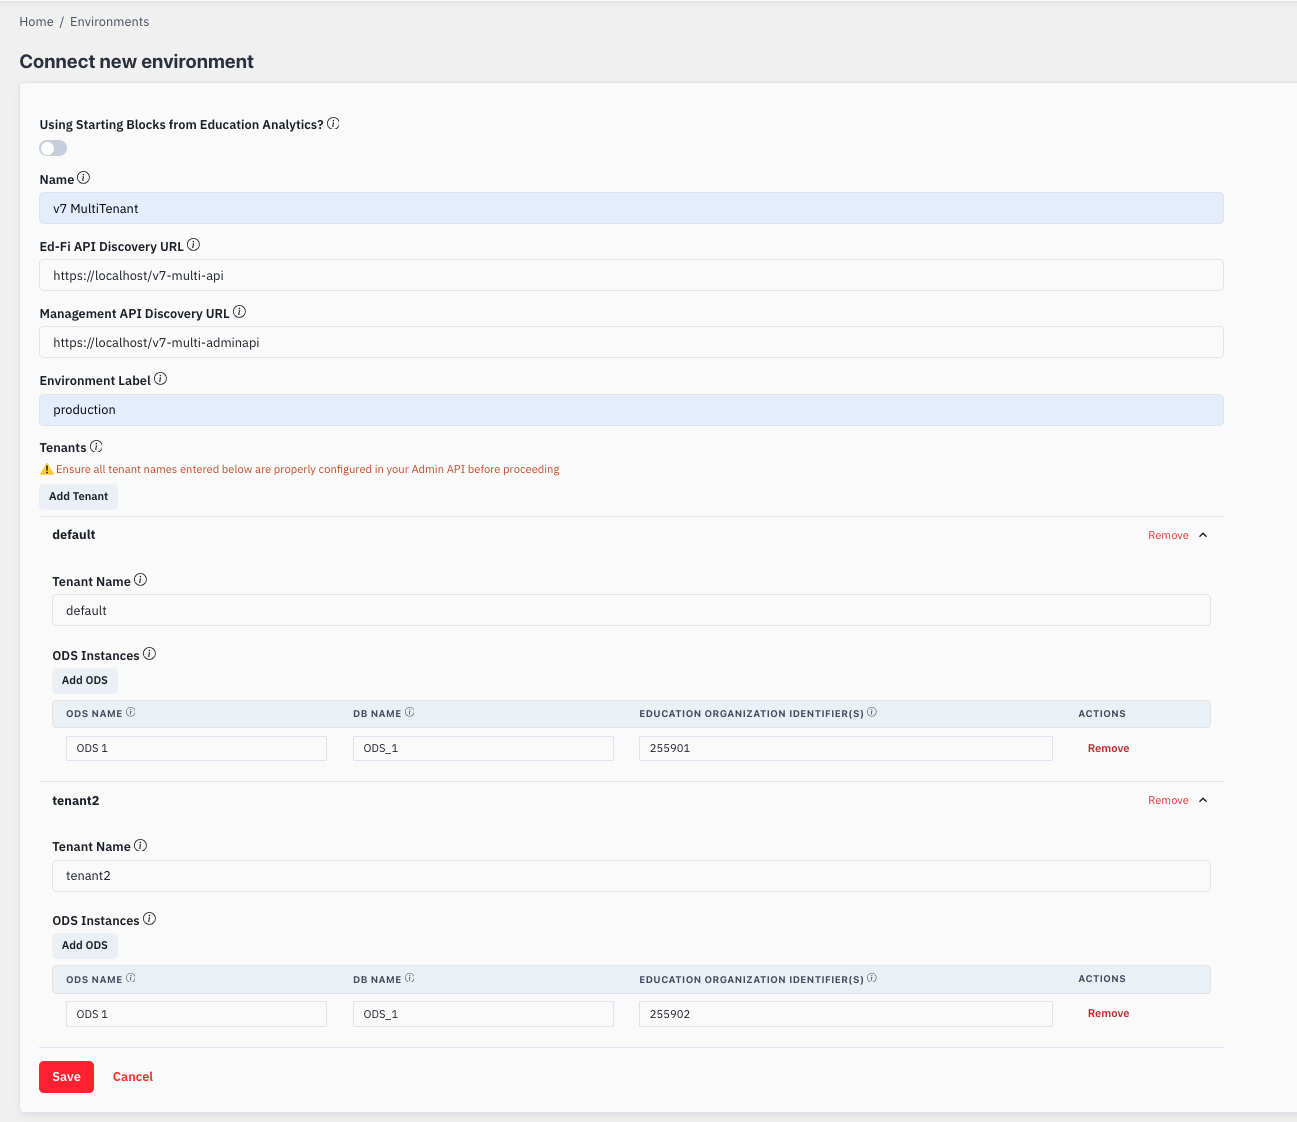Go to Environments breadcrumb

(109, 22)
